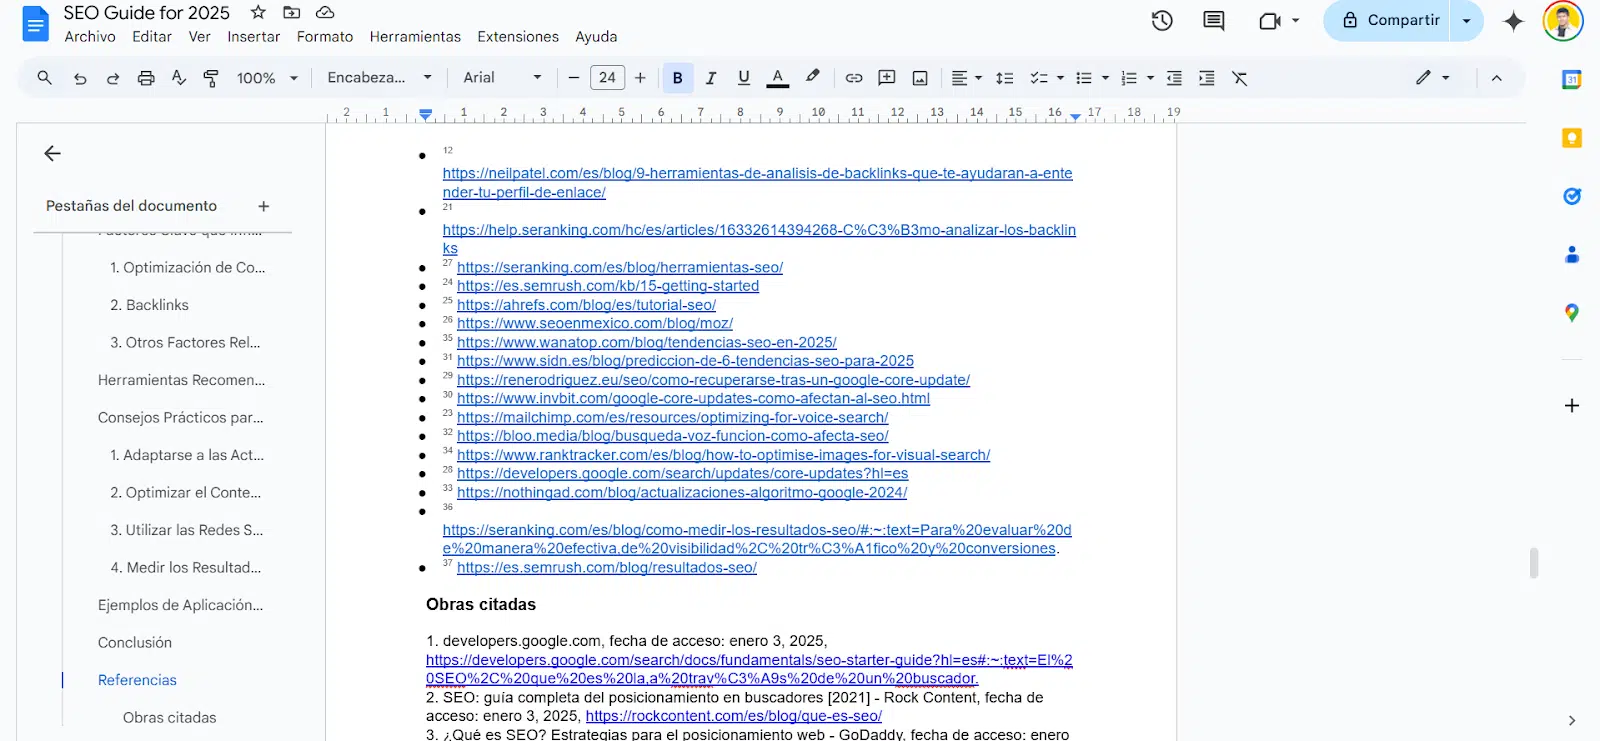Screen dimensions: 1600x741
Task: Jump to the Conclusión heading
Action: [x=135, y=642]
